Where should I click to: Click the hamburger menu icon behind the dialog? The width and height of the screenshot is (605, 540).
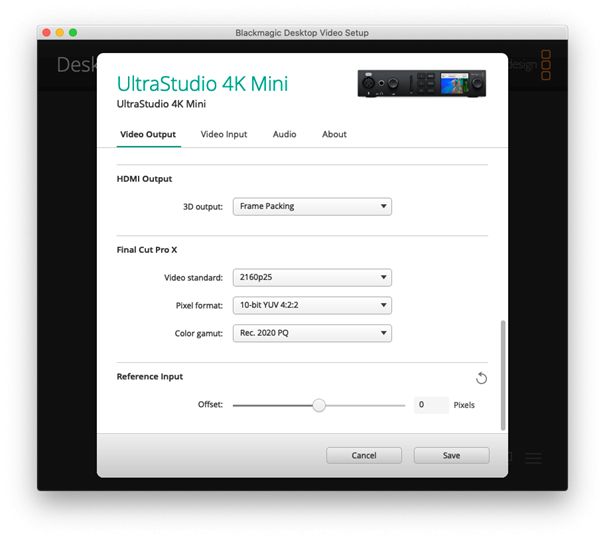534,457
